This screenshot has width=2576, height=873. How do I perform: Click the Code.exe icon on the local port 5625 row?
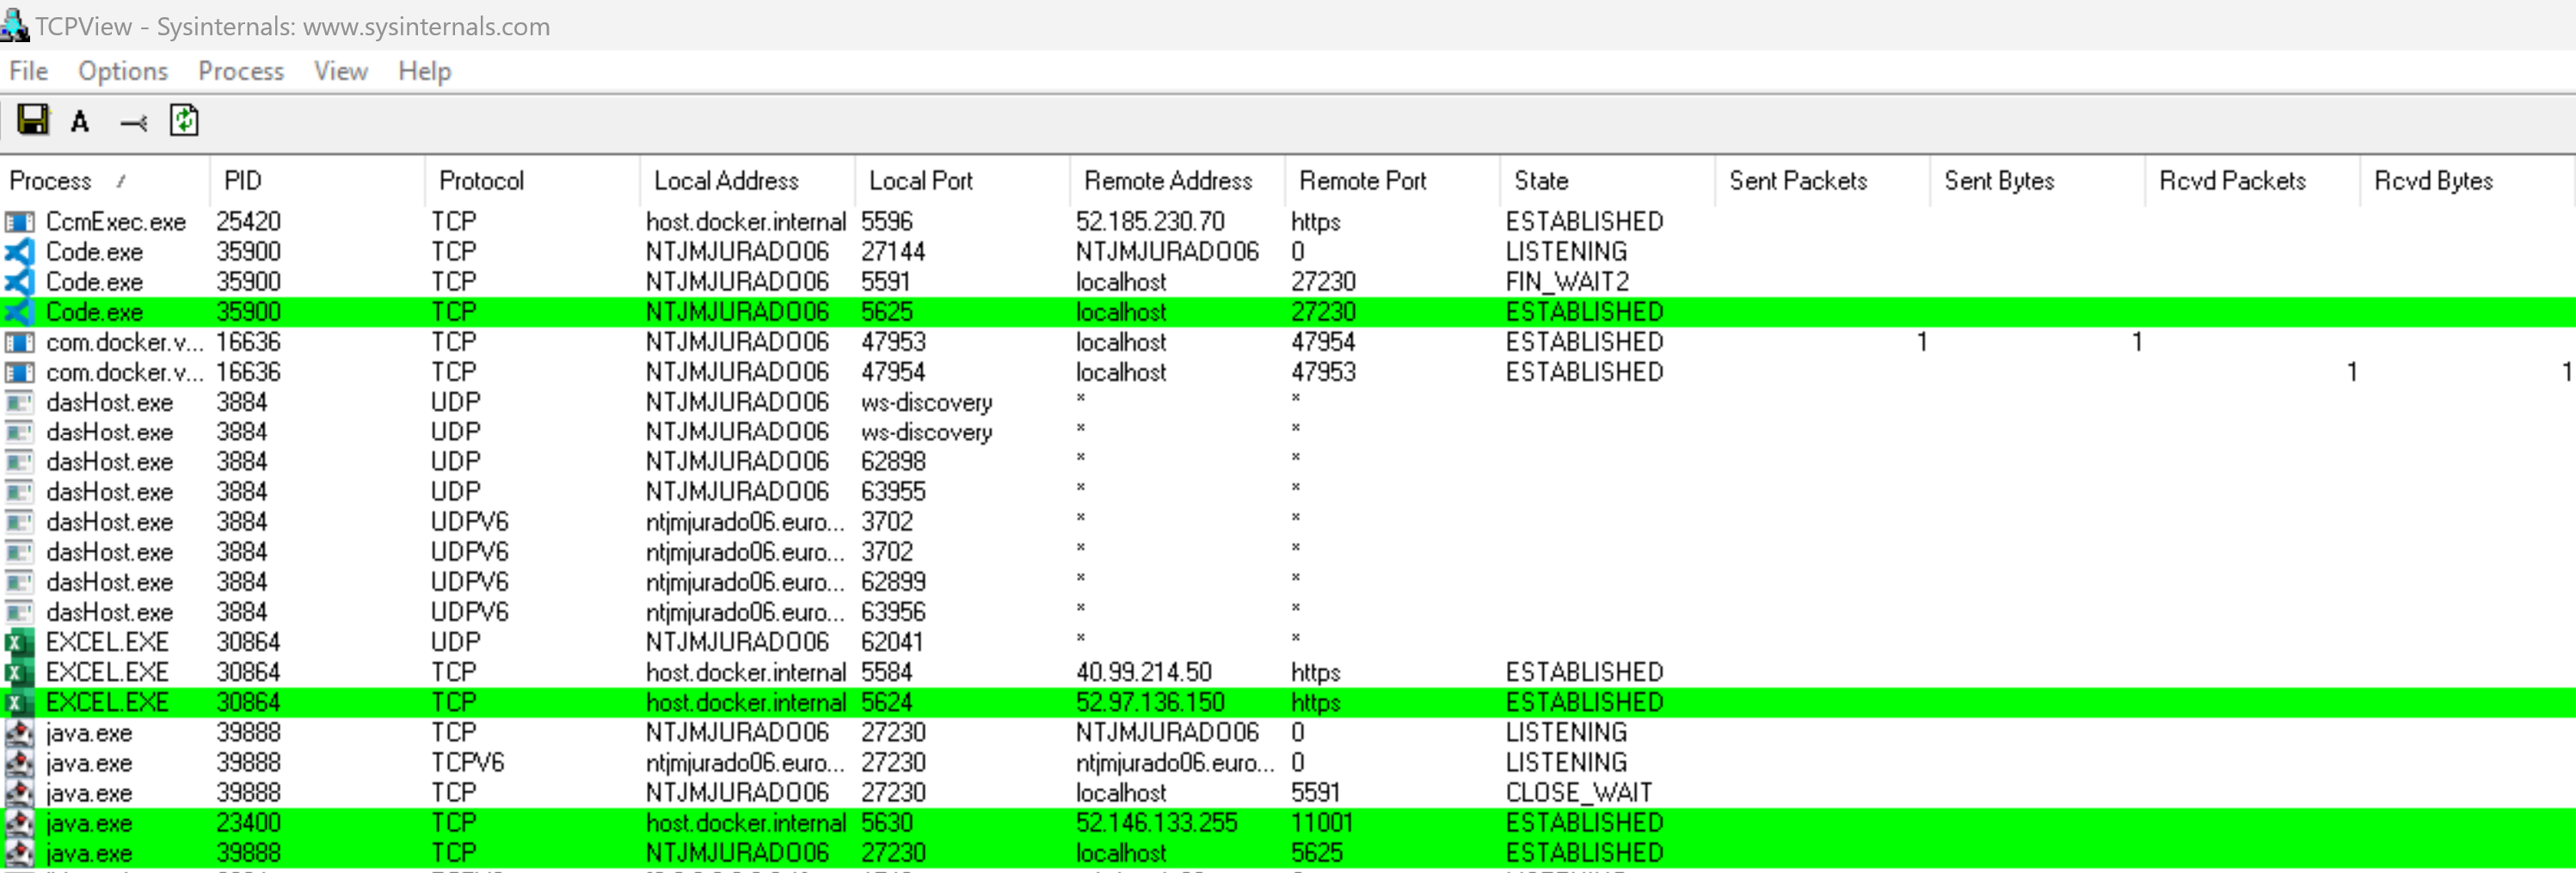[19, 312]
